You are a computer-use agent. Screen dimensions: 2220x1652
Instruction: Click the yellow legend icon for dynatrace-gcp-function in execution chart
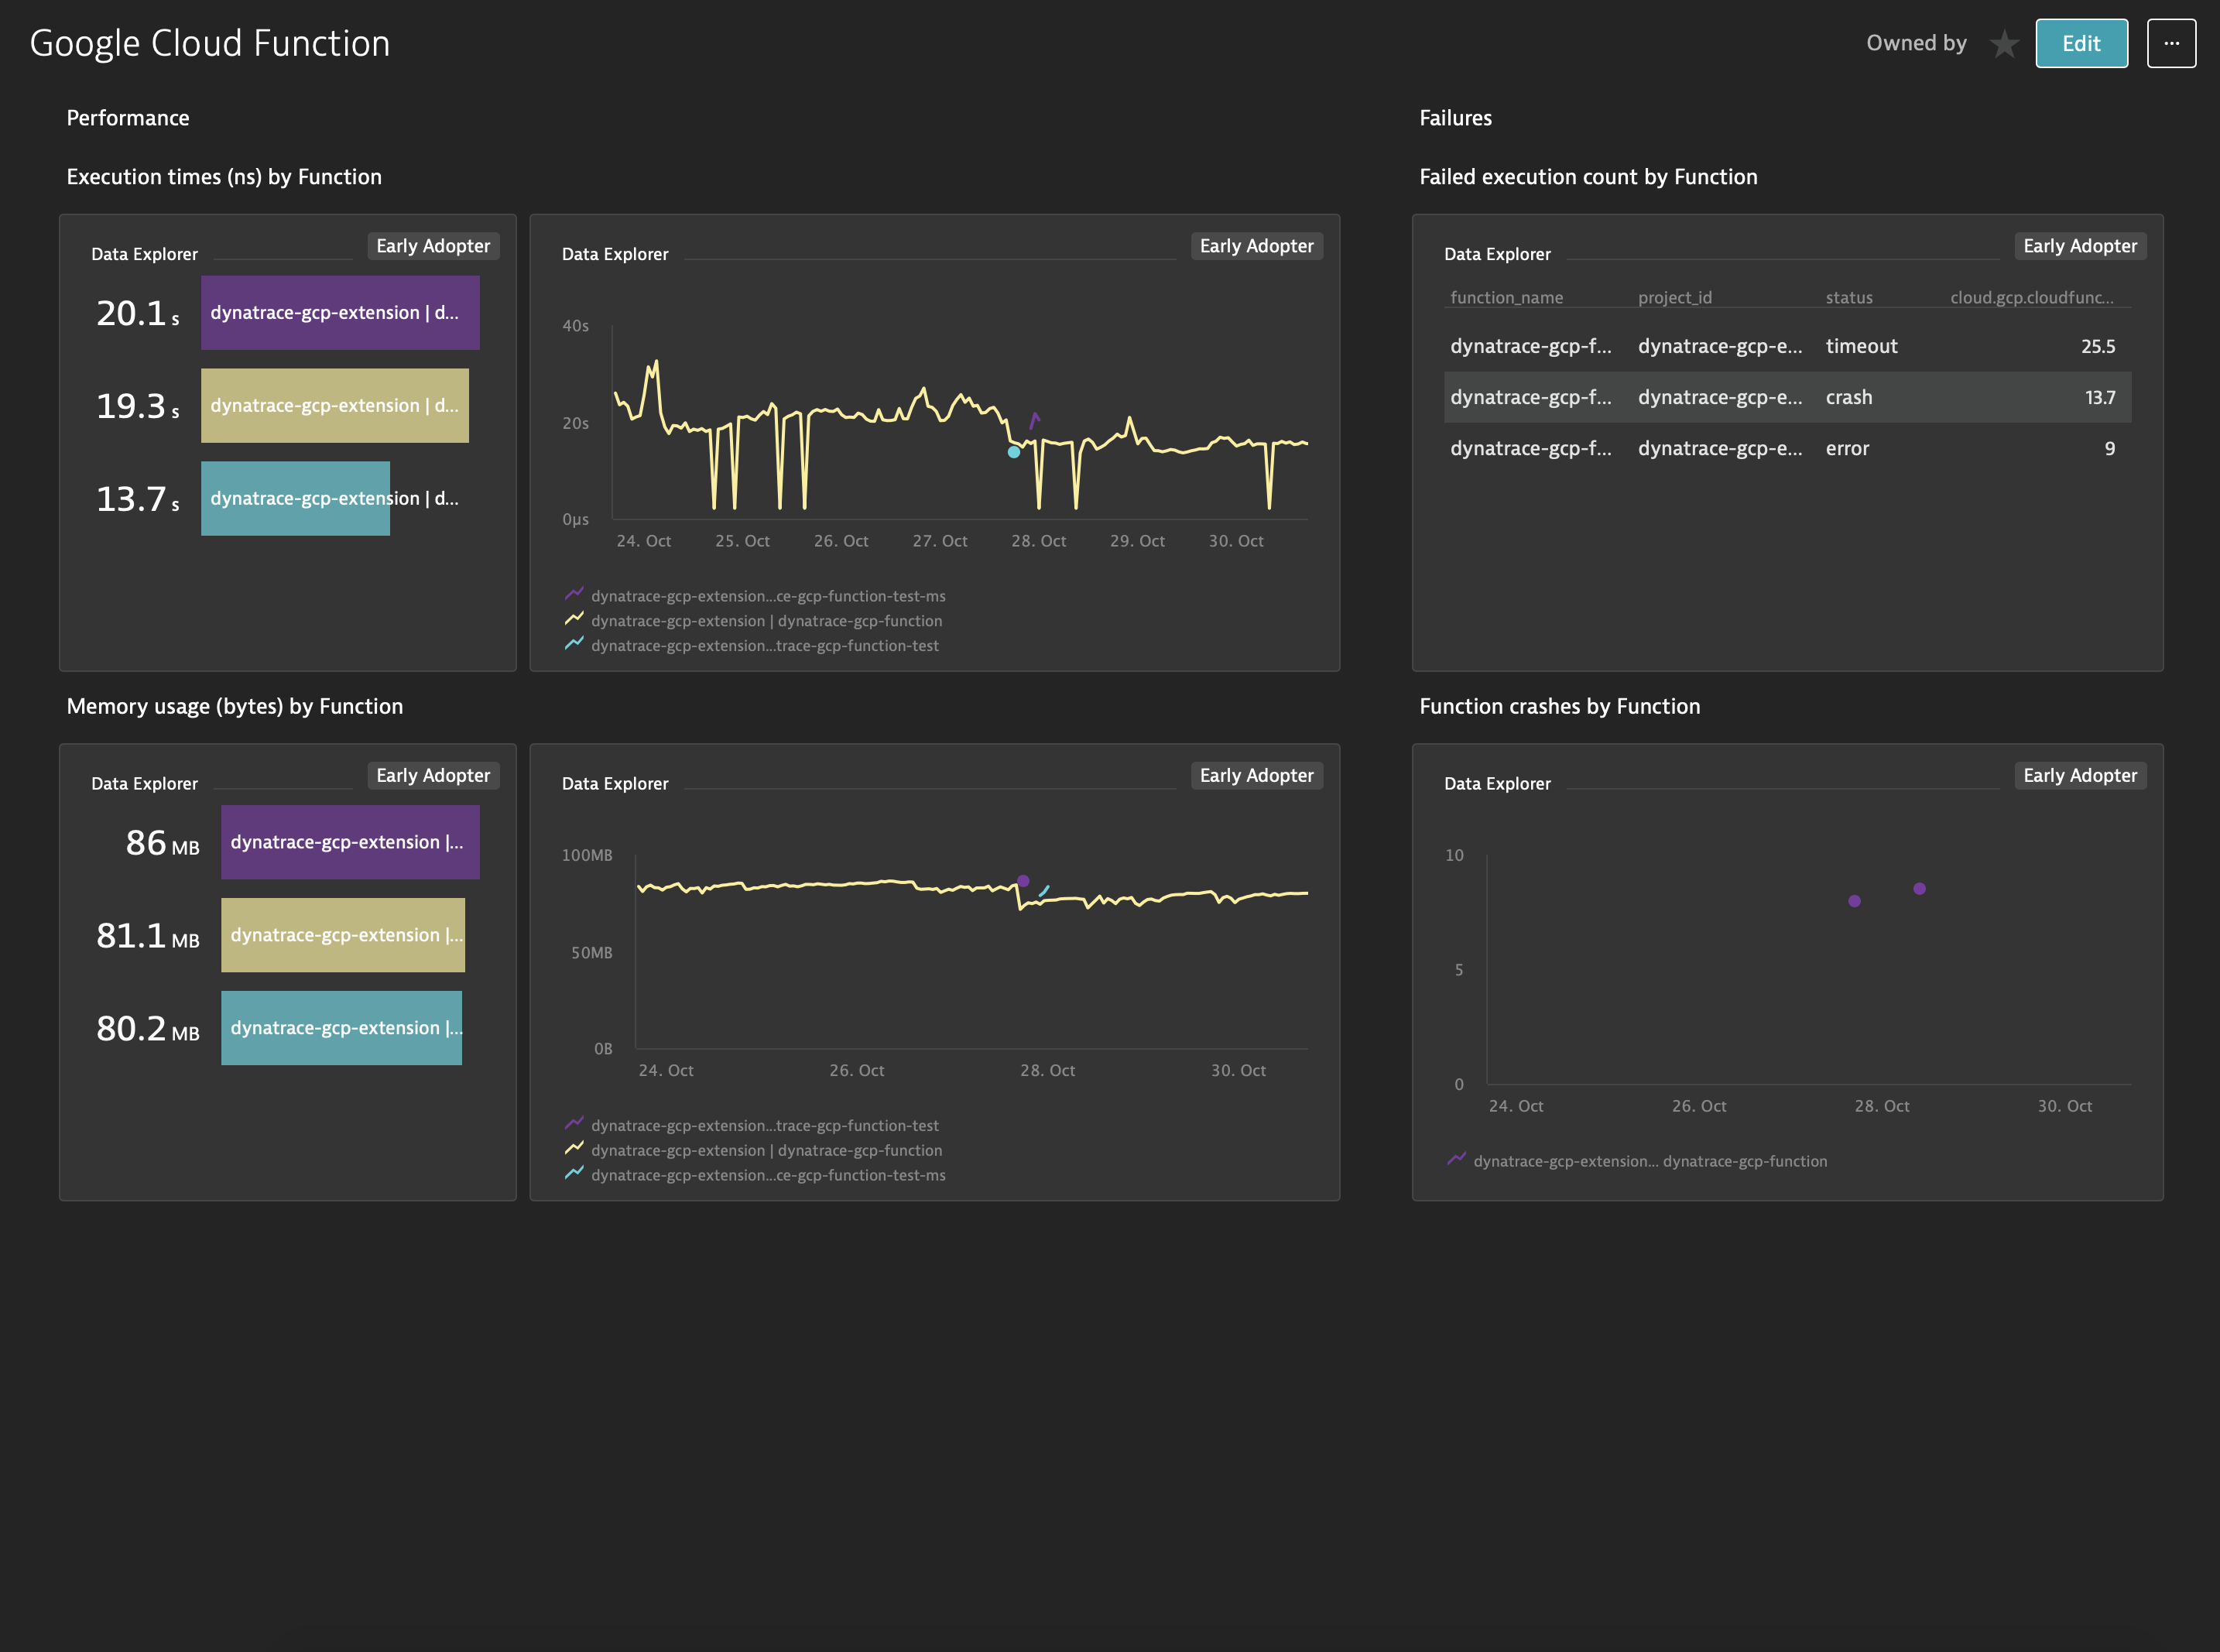pyautogui.click(x=574, y=620)
